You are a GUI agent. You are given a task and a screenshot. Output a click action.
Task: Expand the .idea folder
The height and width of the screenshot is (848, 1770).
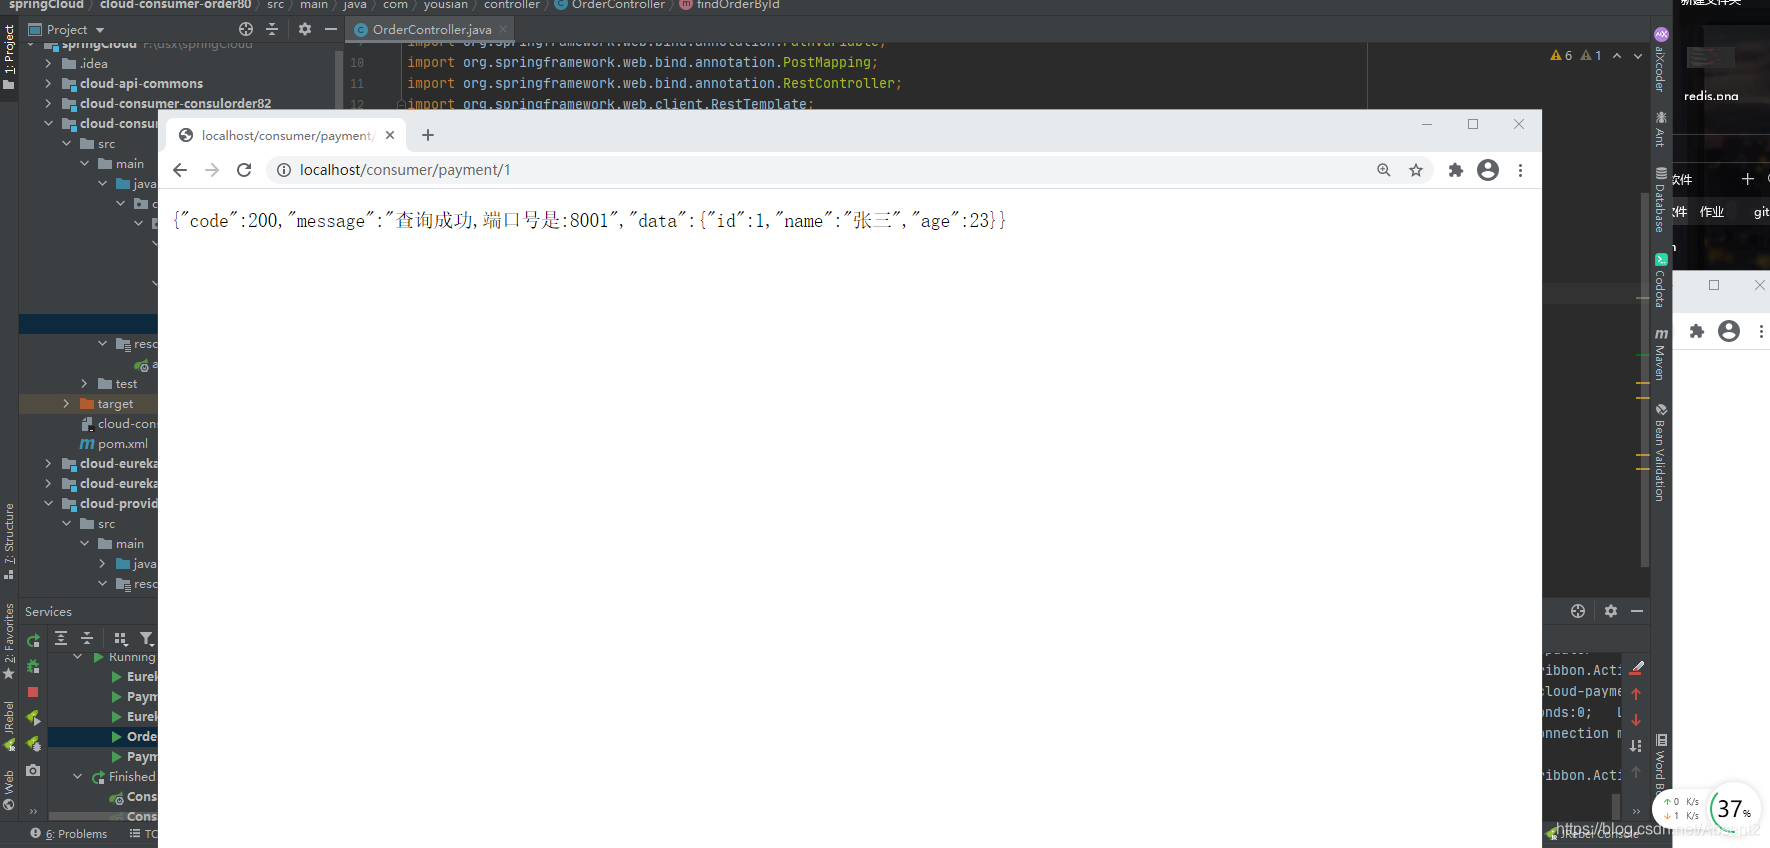click(x=48, y=63)
